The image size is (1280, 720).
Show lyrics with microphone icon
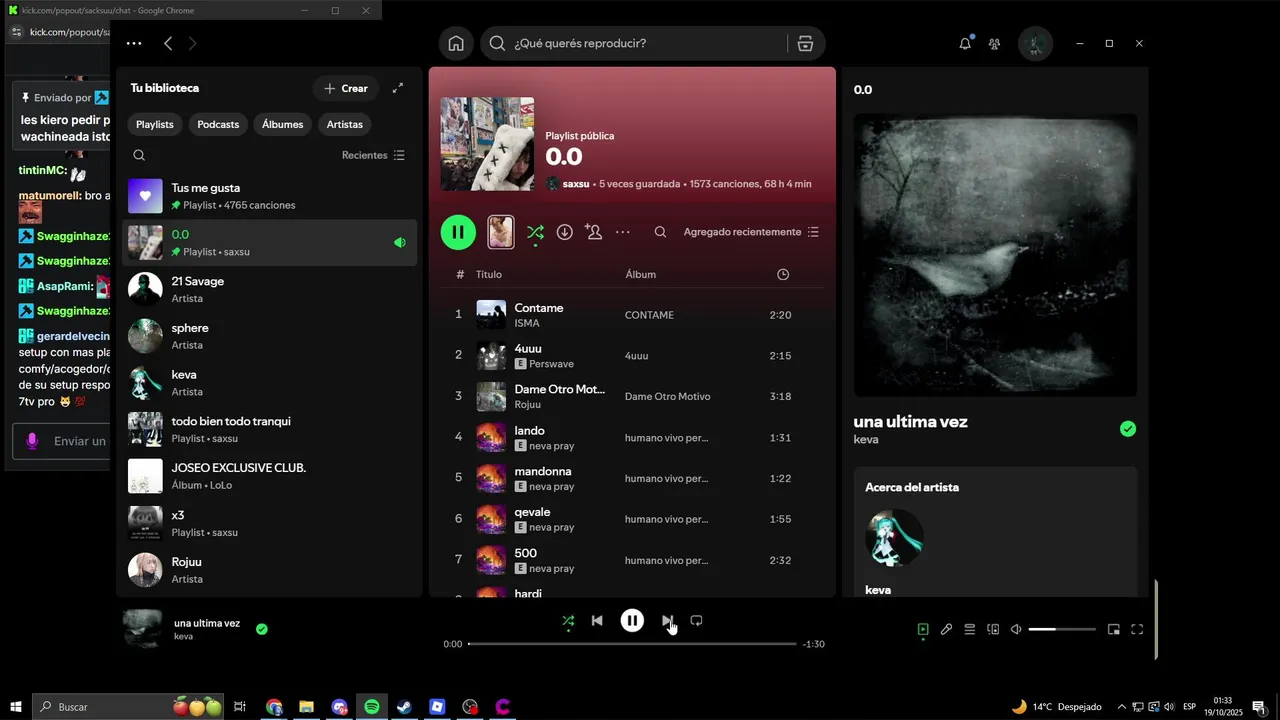coord(946,629)
